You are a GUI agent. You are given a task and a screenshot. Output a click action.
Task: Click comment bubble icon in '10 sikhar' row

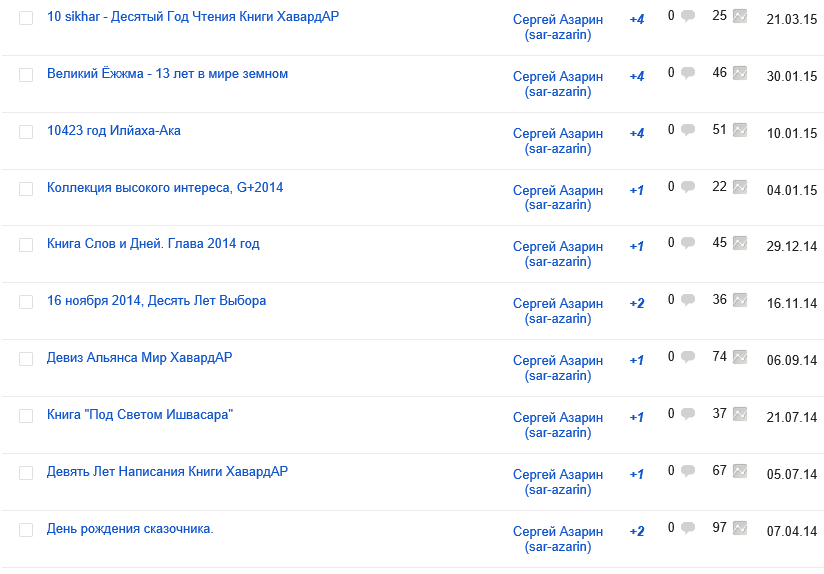(688, 16)
